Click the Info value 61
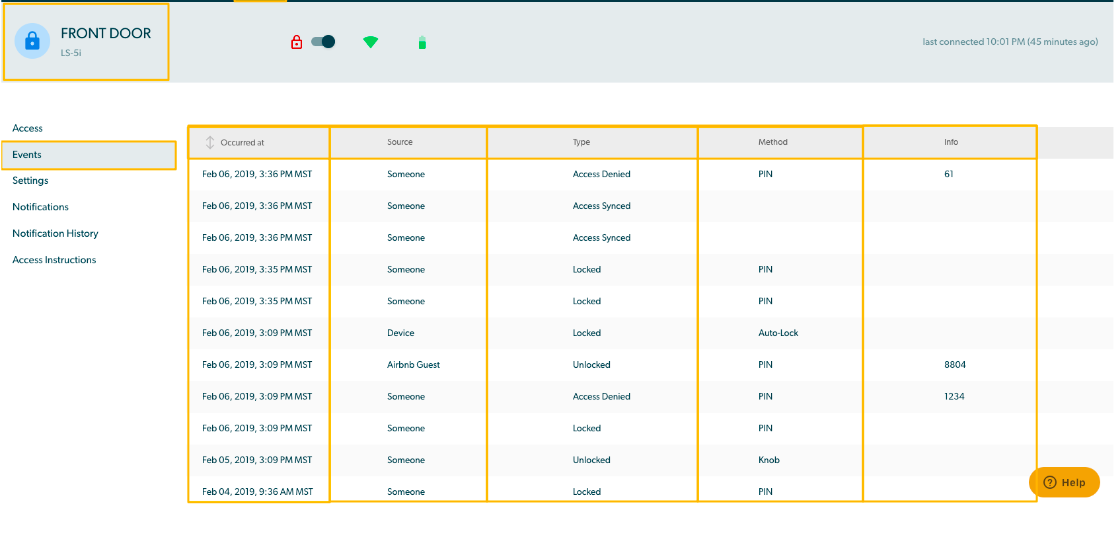This screenshot has width=1114, height=533. click(x=948, y=173)
